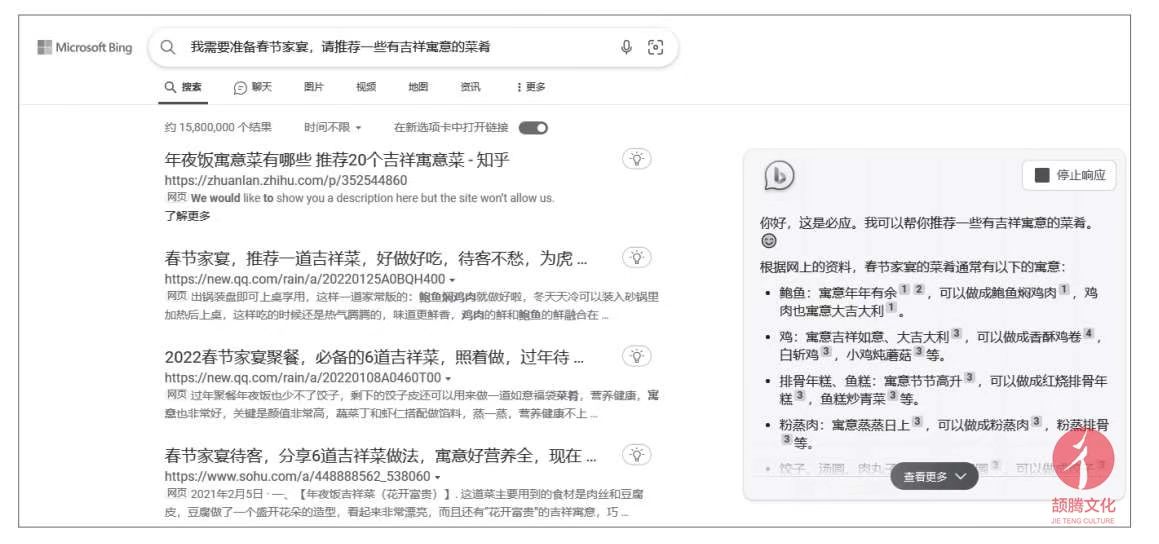Viewport: 1159px width, 544px height.
Task: Open visual search camera icon
Action: 656,47
